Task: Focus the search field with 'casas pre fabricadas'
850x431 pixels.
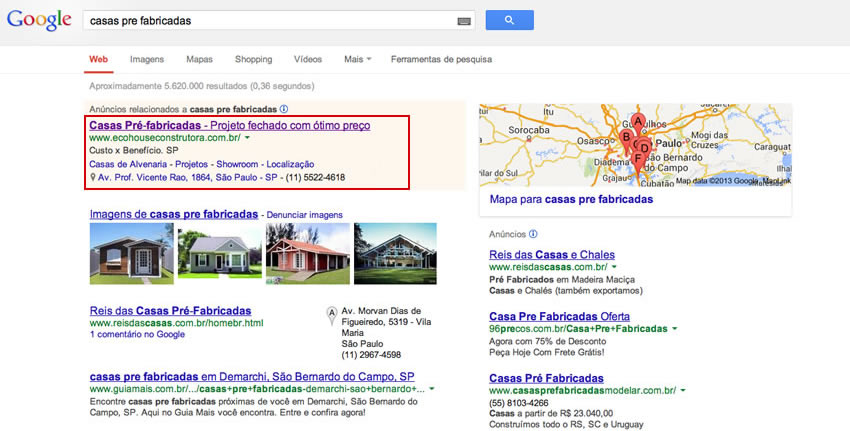Action: coord(270,21)
